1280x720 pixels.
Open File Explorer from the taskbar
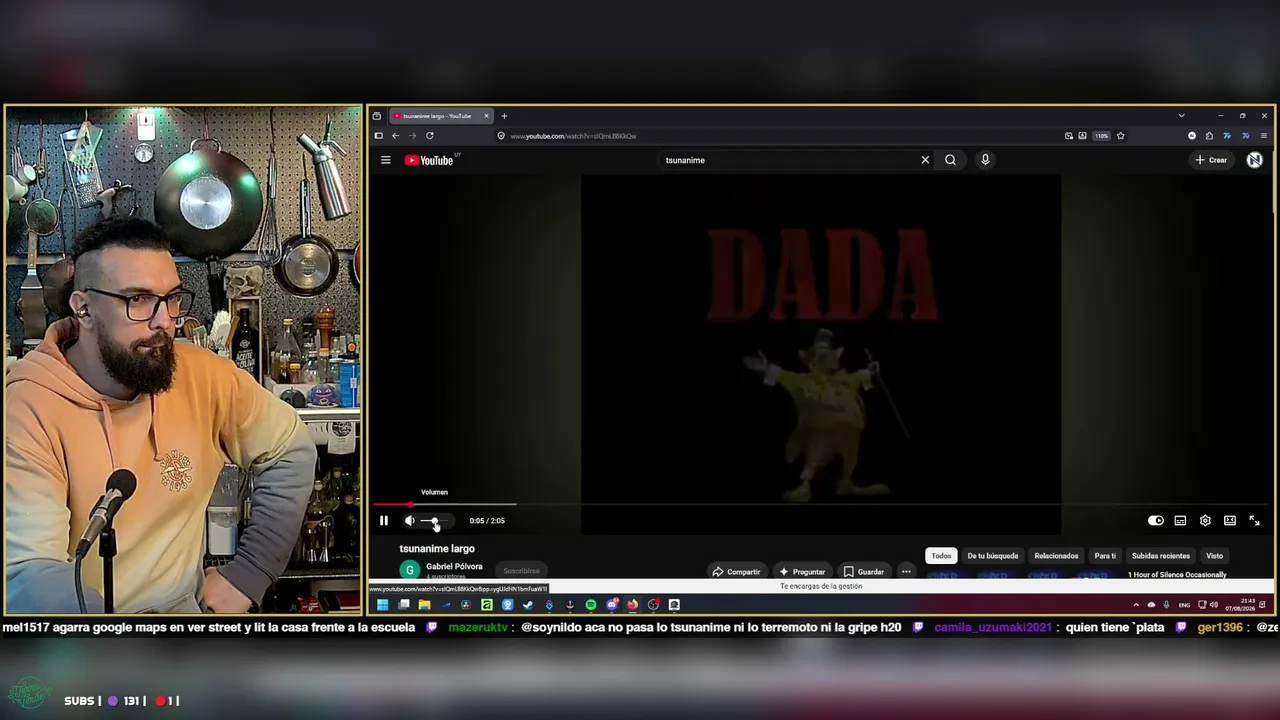click(x=424, y=605)
